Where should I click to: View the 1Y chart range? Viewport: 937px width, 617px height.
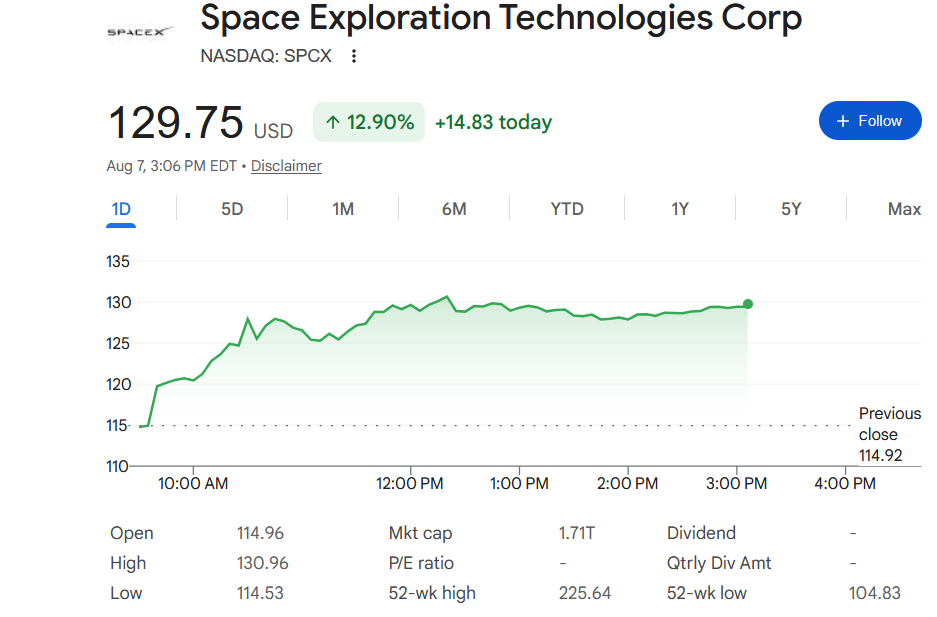680,209
